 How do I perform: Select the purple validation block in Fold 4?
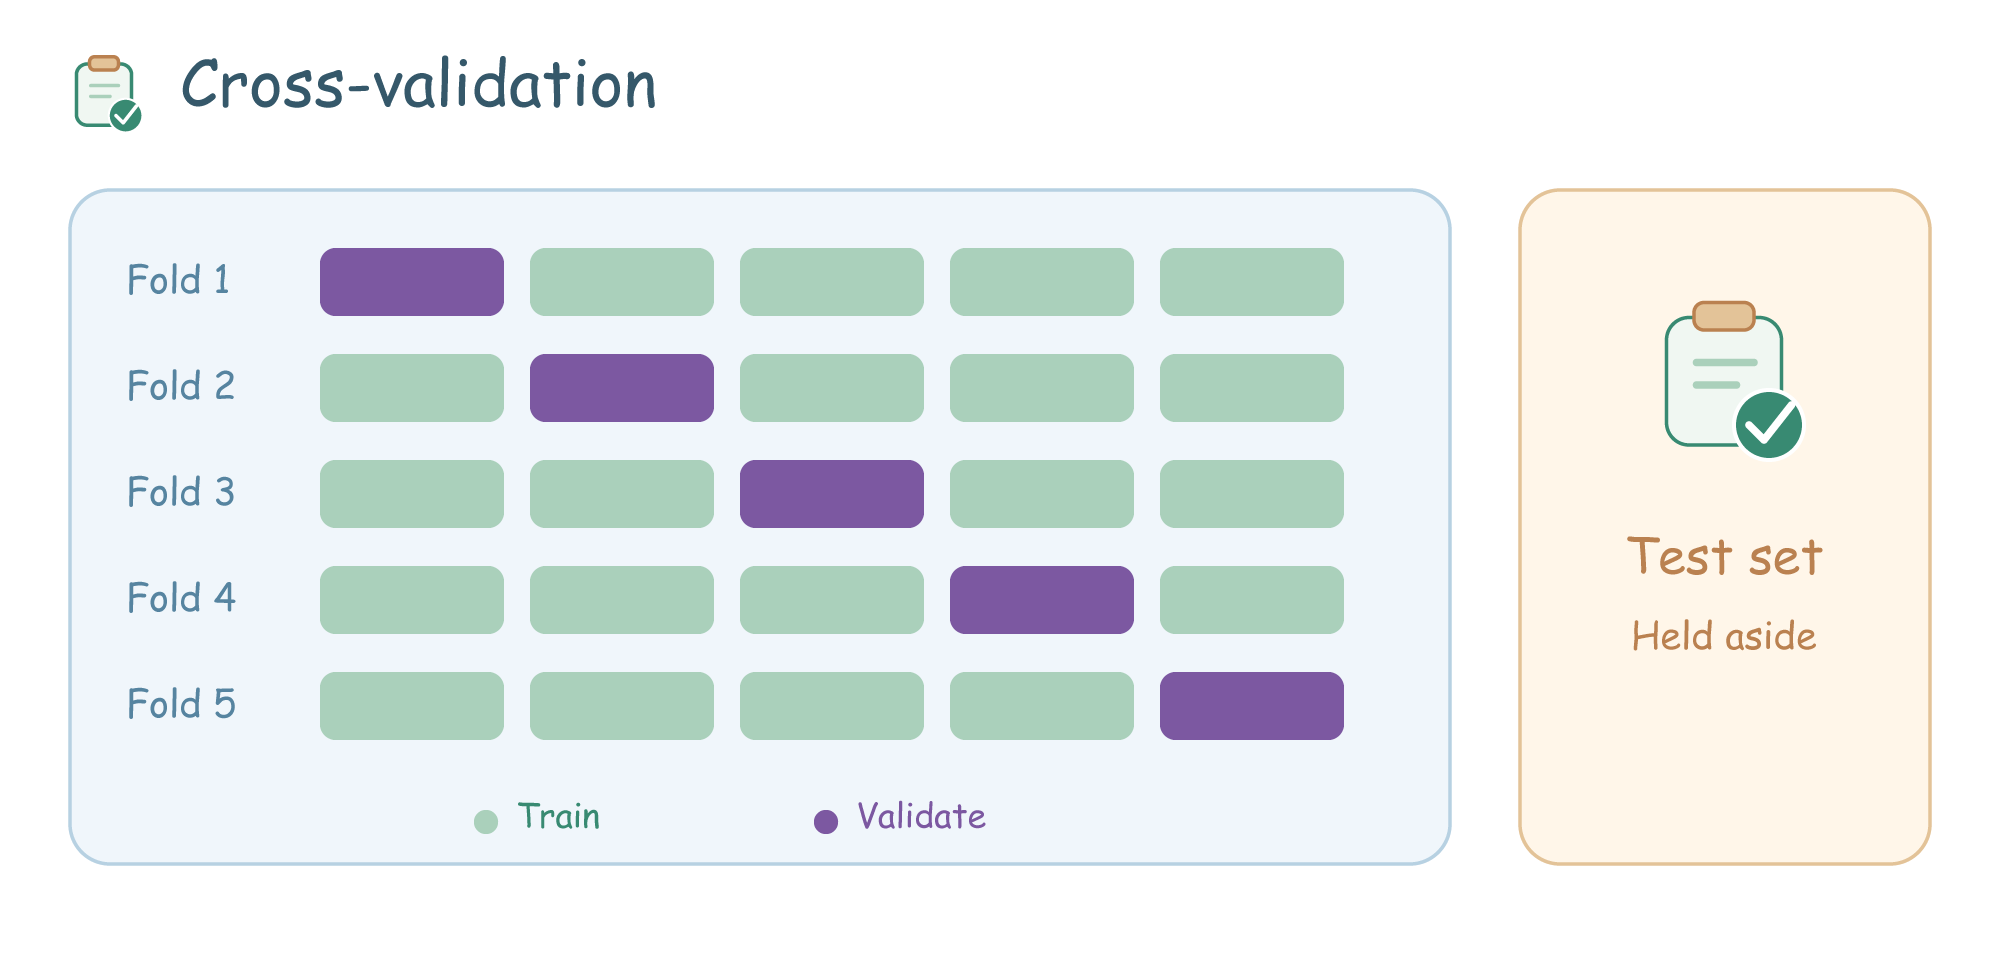pyautogui.click(x=1042, y=600)
